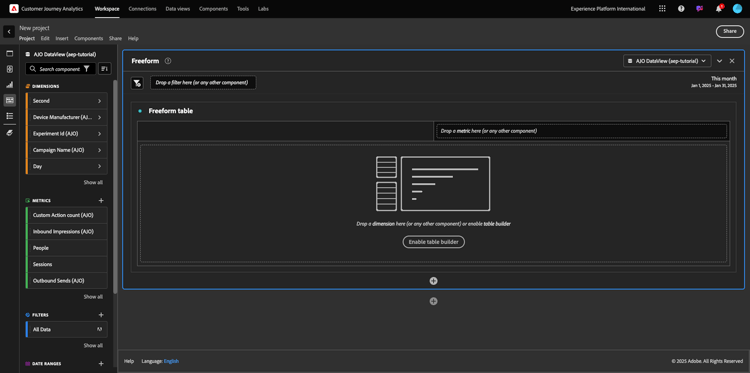Open the Share menu
Image resolution: width=750 pixels, height=373 pixels.
pyautogui.click(x=115, y=38)
